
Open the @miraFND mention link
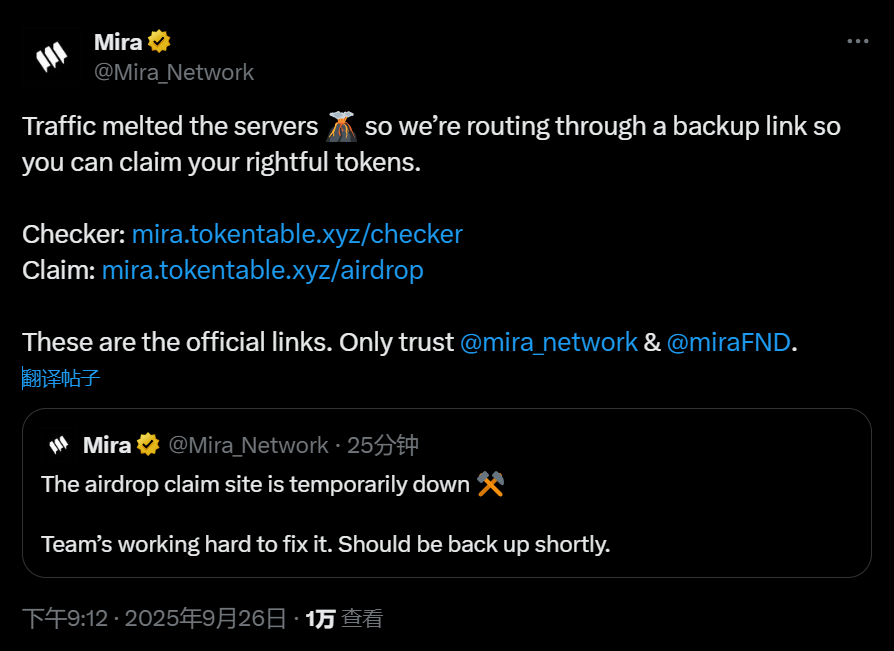pos(729,342)
